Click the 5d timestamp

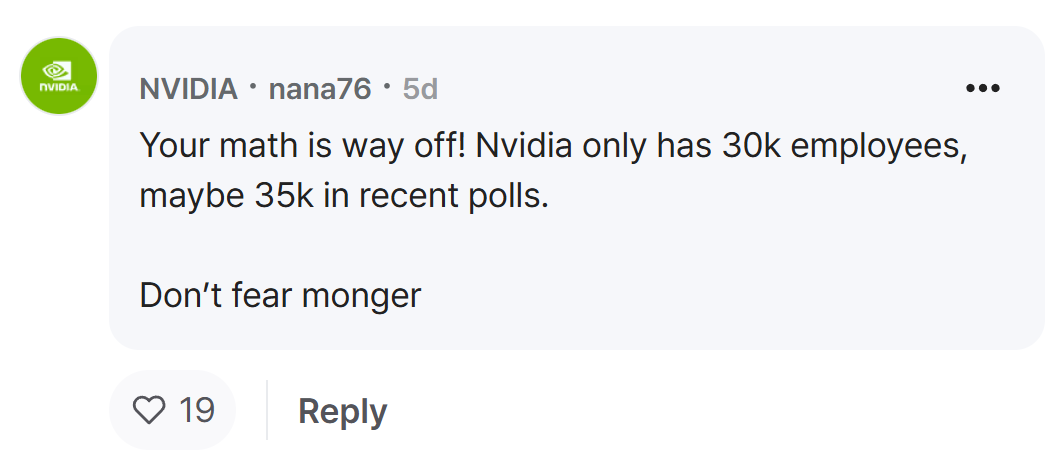point(420,89)
